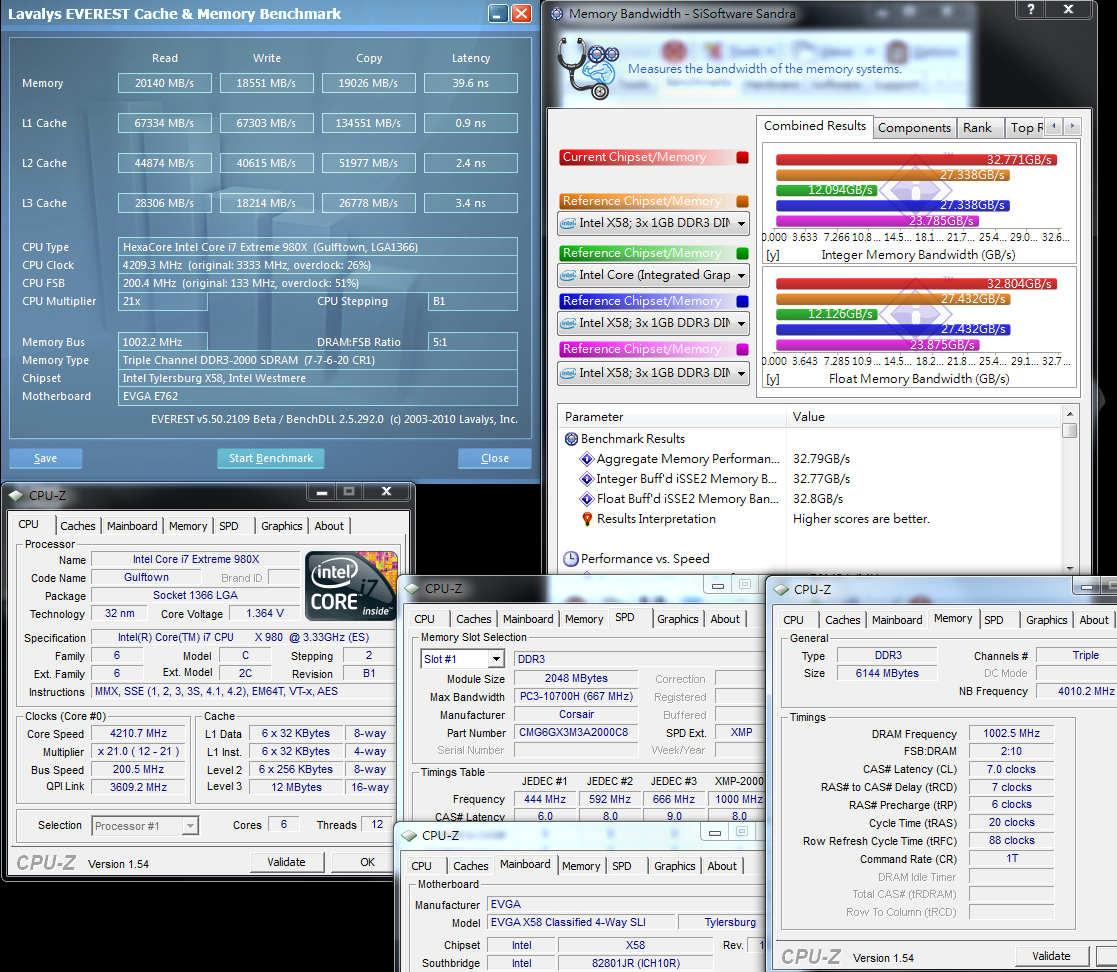
Task: Click Aggregate Memory Performance diamond icon
Action: pyautogui.click(x=587, y=459)
